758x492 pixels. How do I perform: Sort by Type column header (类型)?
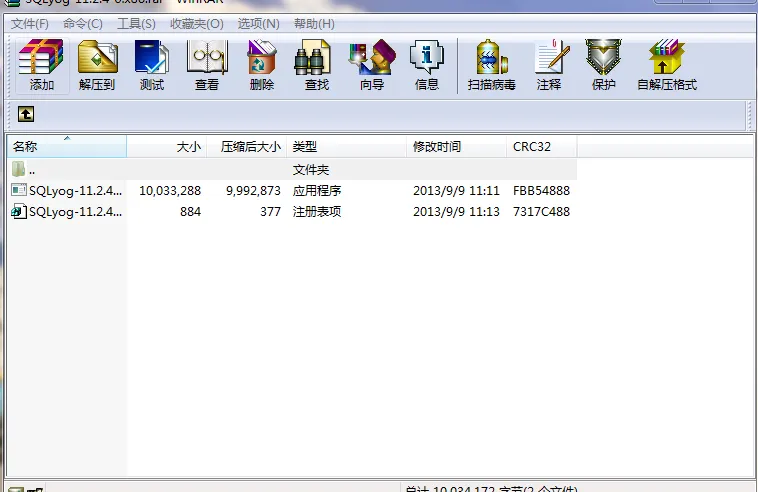[x=347, y=146]
